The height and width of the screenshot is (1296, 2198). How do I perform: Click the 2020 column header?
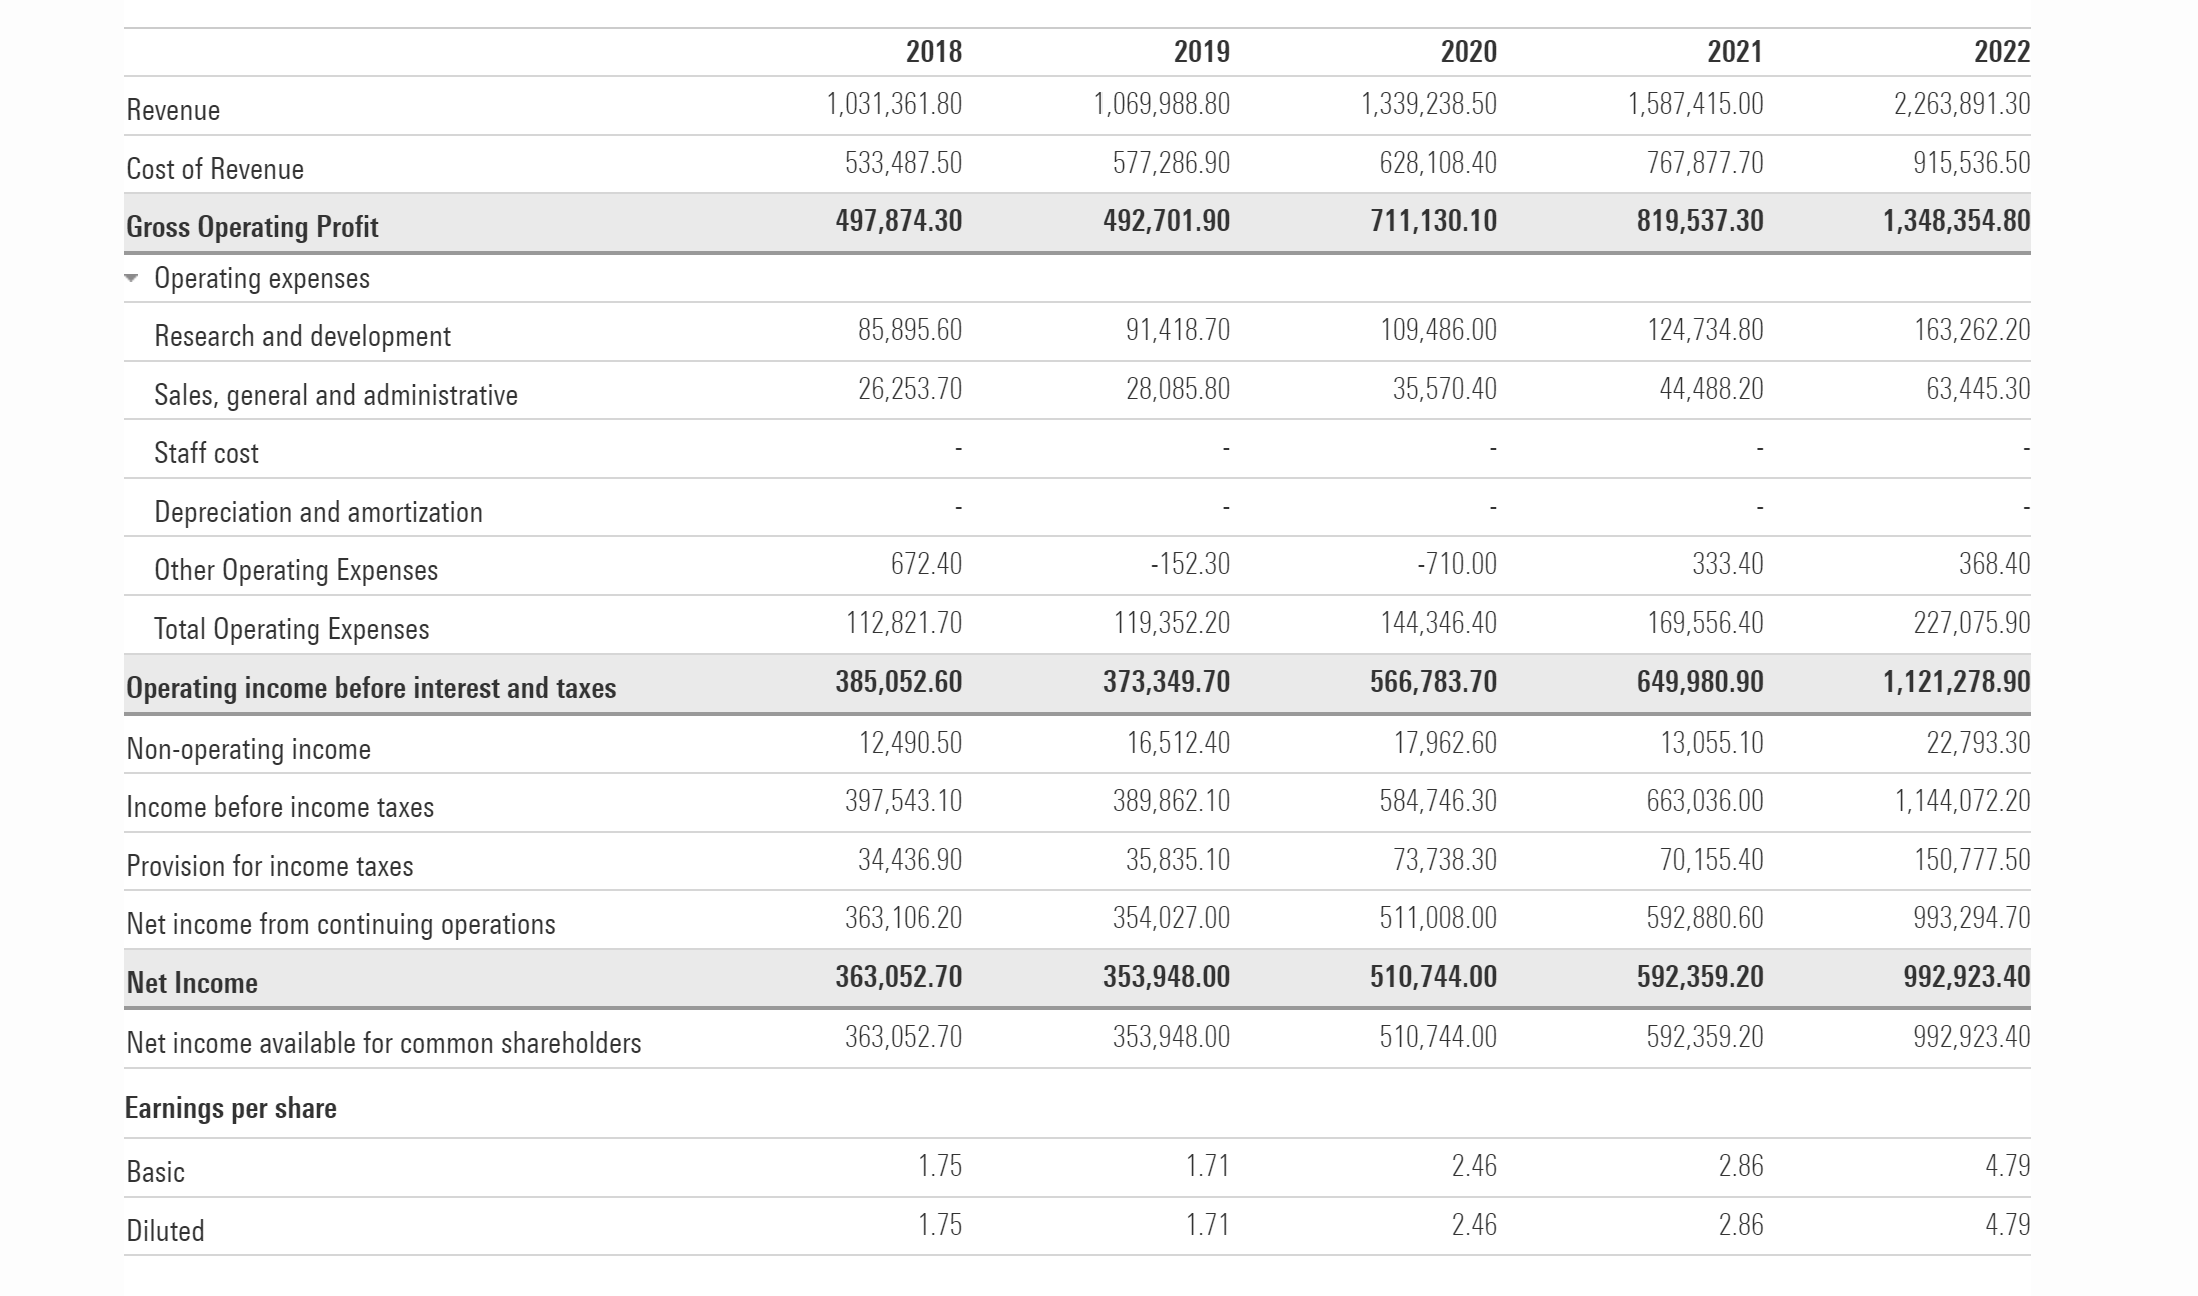coord(1468,51)
